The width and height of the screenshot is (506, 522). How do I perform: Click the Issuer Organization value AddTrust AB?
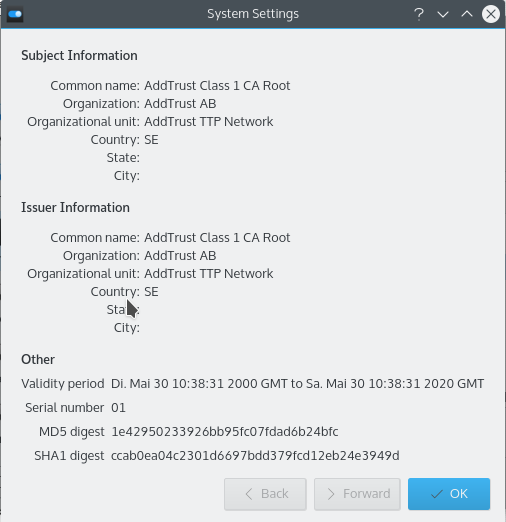click(x=180, y=256)
